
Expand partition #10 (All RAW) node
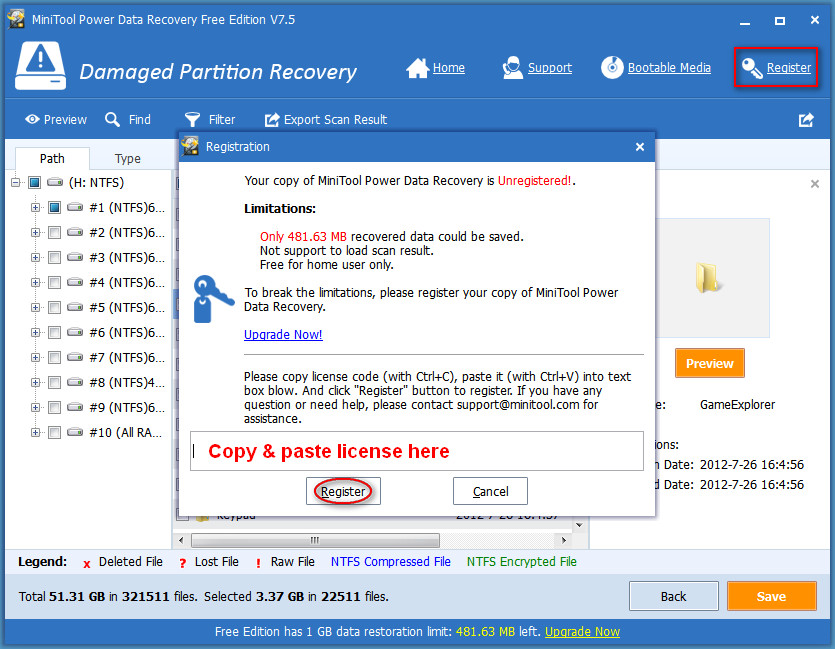point(35,432)
